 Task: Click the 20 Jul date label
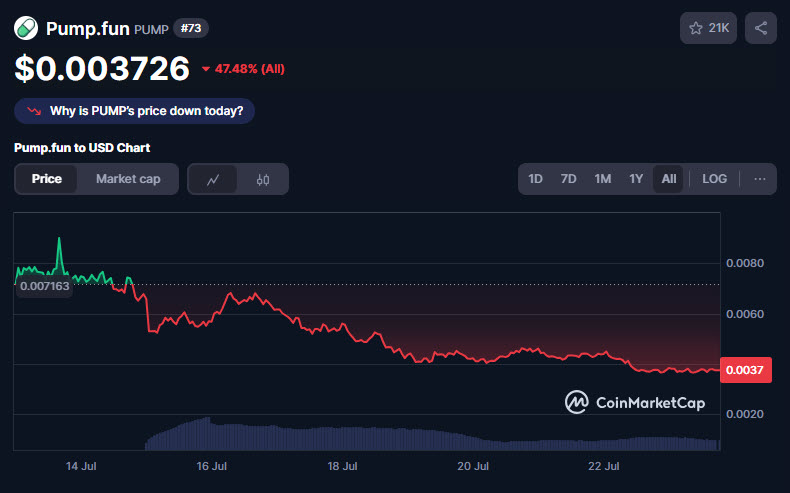[x=473, y=466]
